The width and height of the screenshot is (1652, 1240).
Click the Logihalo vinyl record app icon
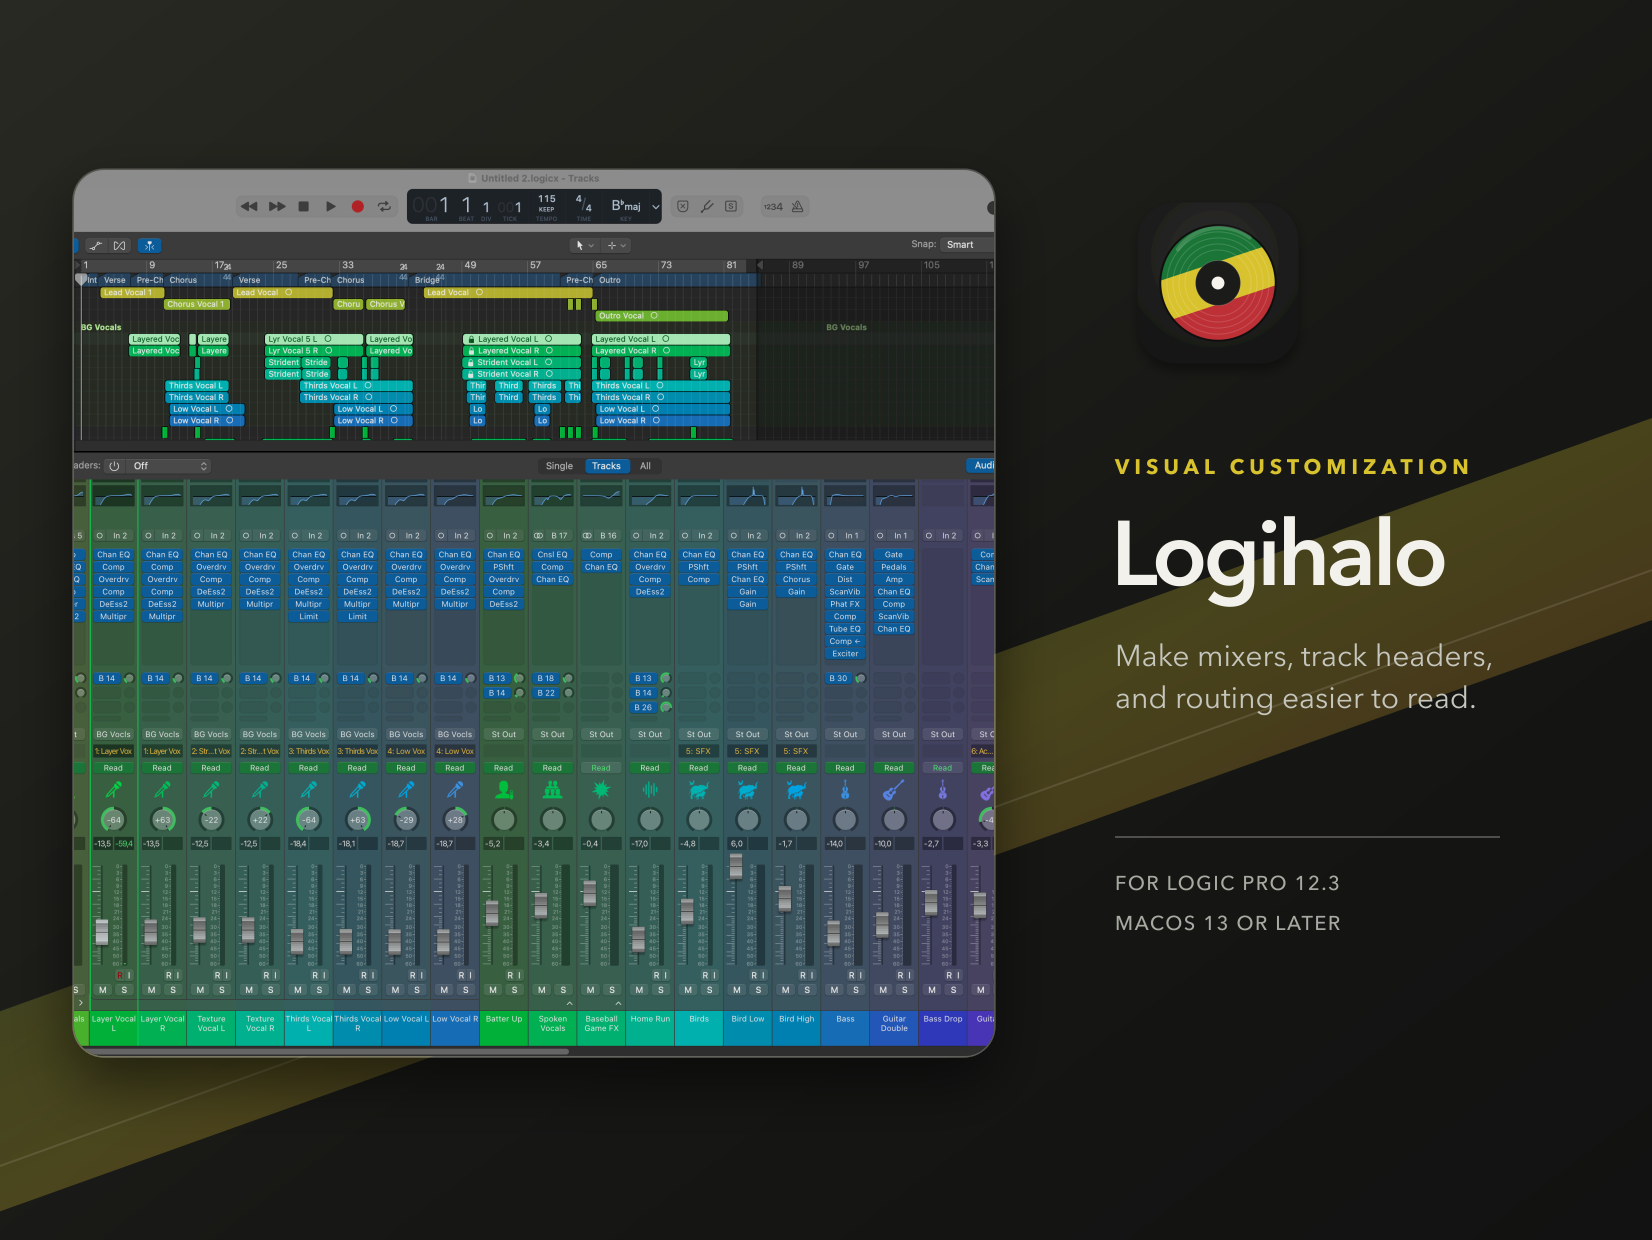pos(1218,283)
